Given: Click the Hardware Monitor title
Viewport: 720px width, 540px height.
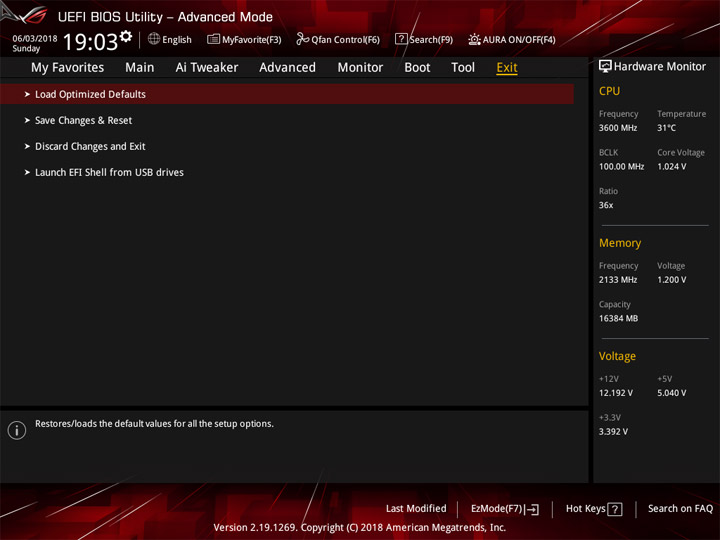Looking at the screenshot, I should (660, 67).
